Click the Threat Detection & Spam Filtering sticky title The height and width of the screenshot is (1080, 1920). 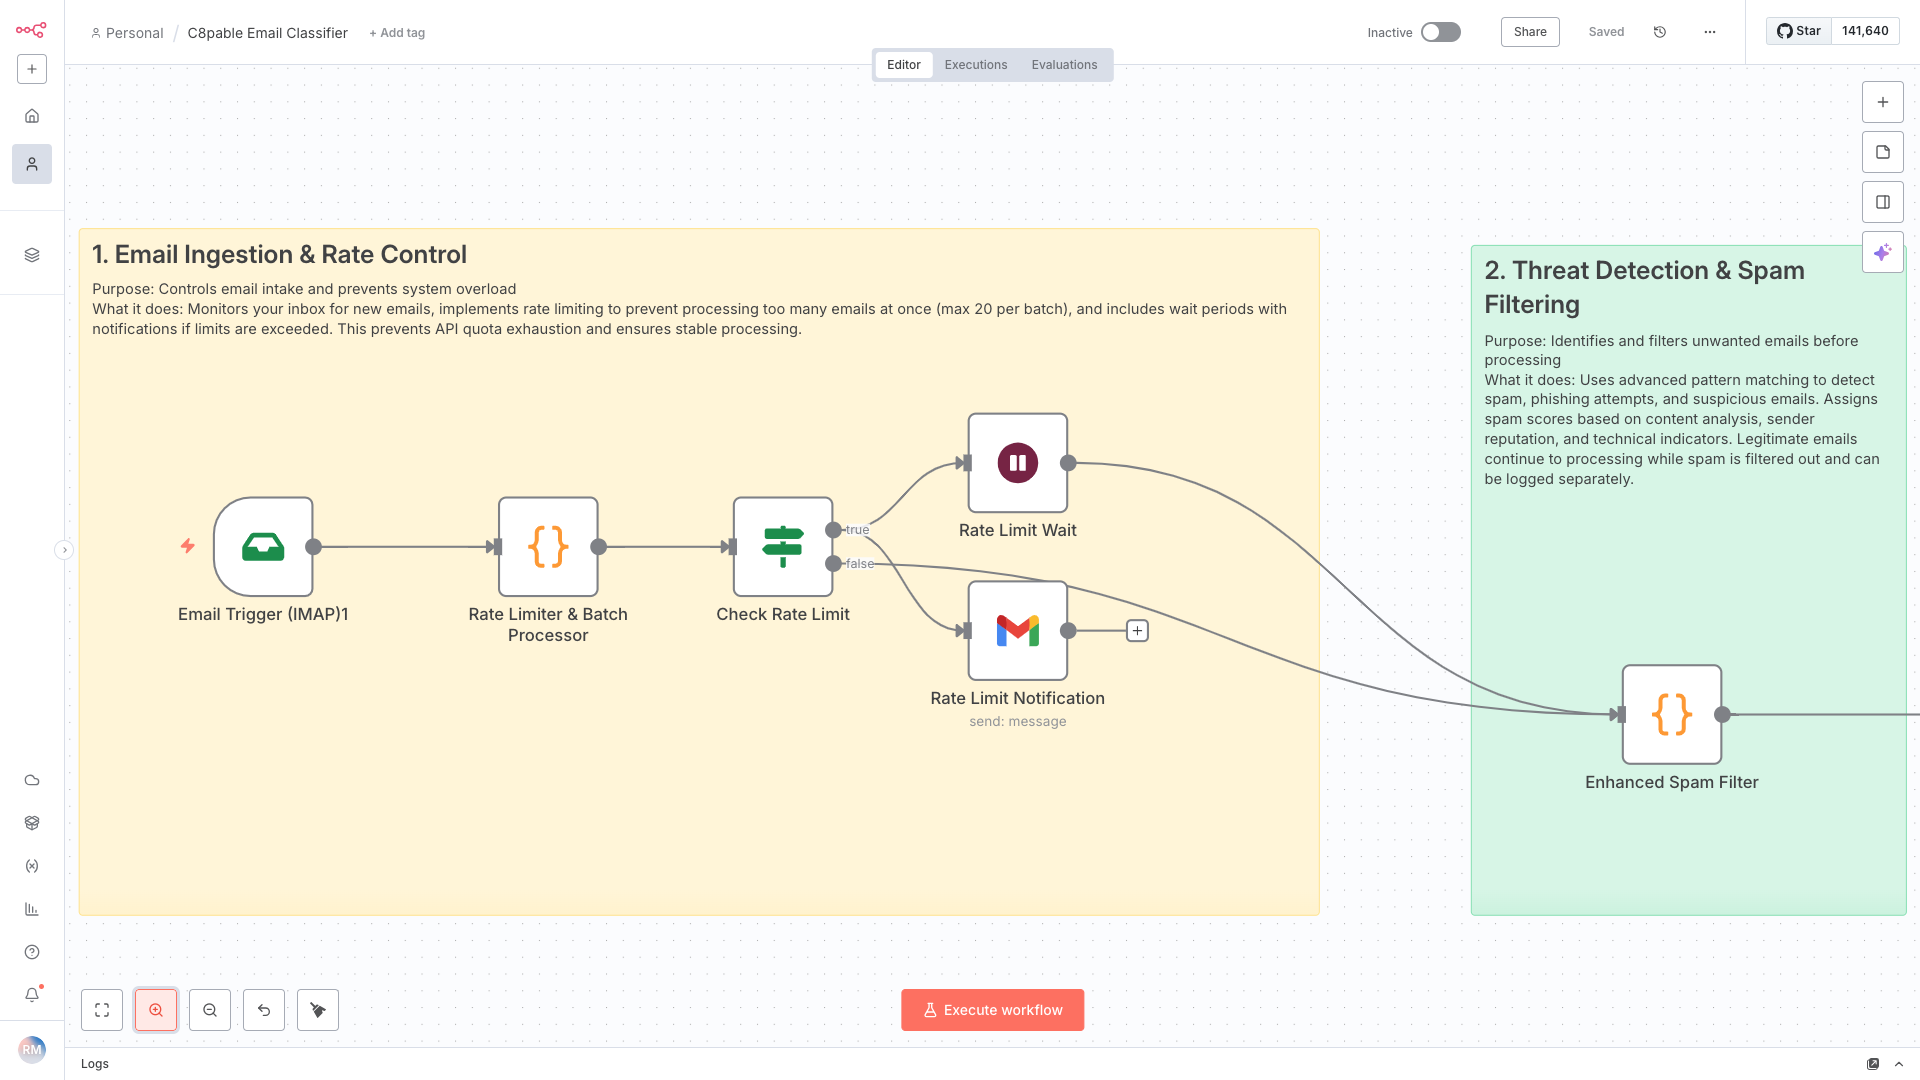[1645, 287]
